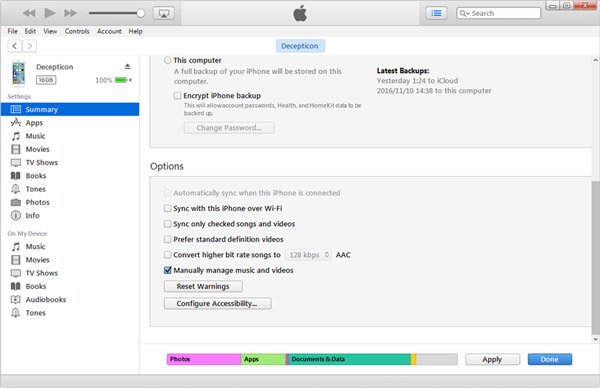Image resolution: width=600 pixels, height=388 pixels.
Task: Click the volume slider knob
Action: coord(141,13)
